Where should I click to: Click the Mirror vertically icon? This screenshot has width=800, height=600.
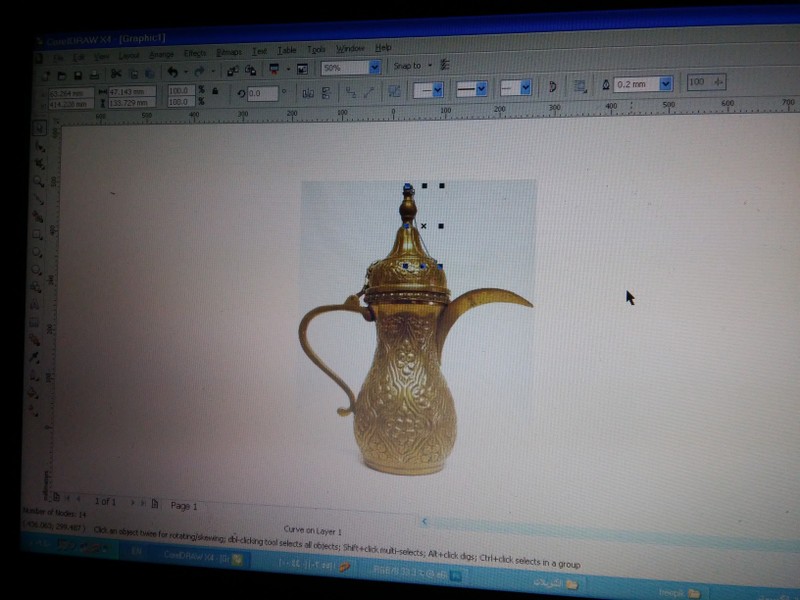(326, 92)
